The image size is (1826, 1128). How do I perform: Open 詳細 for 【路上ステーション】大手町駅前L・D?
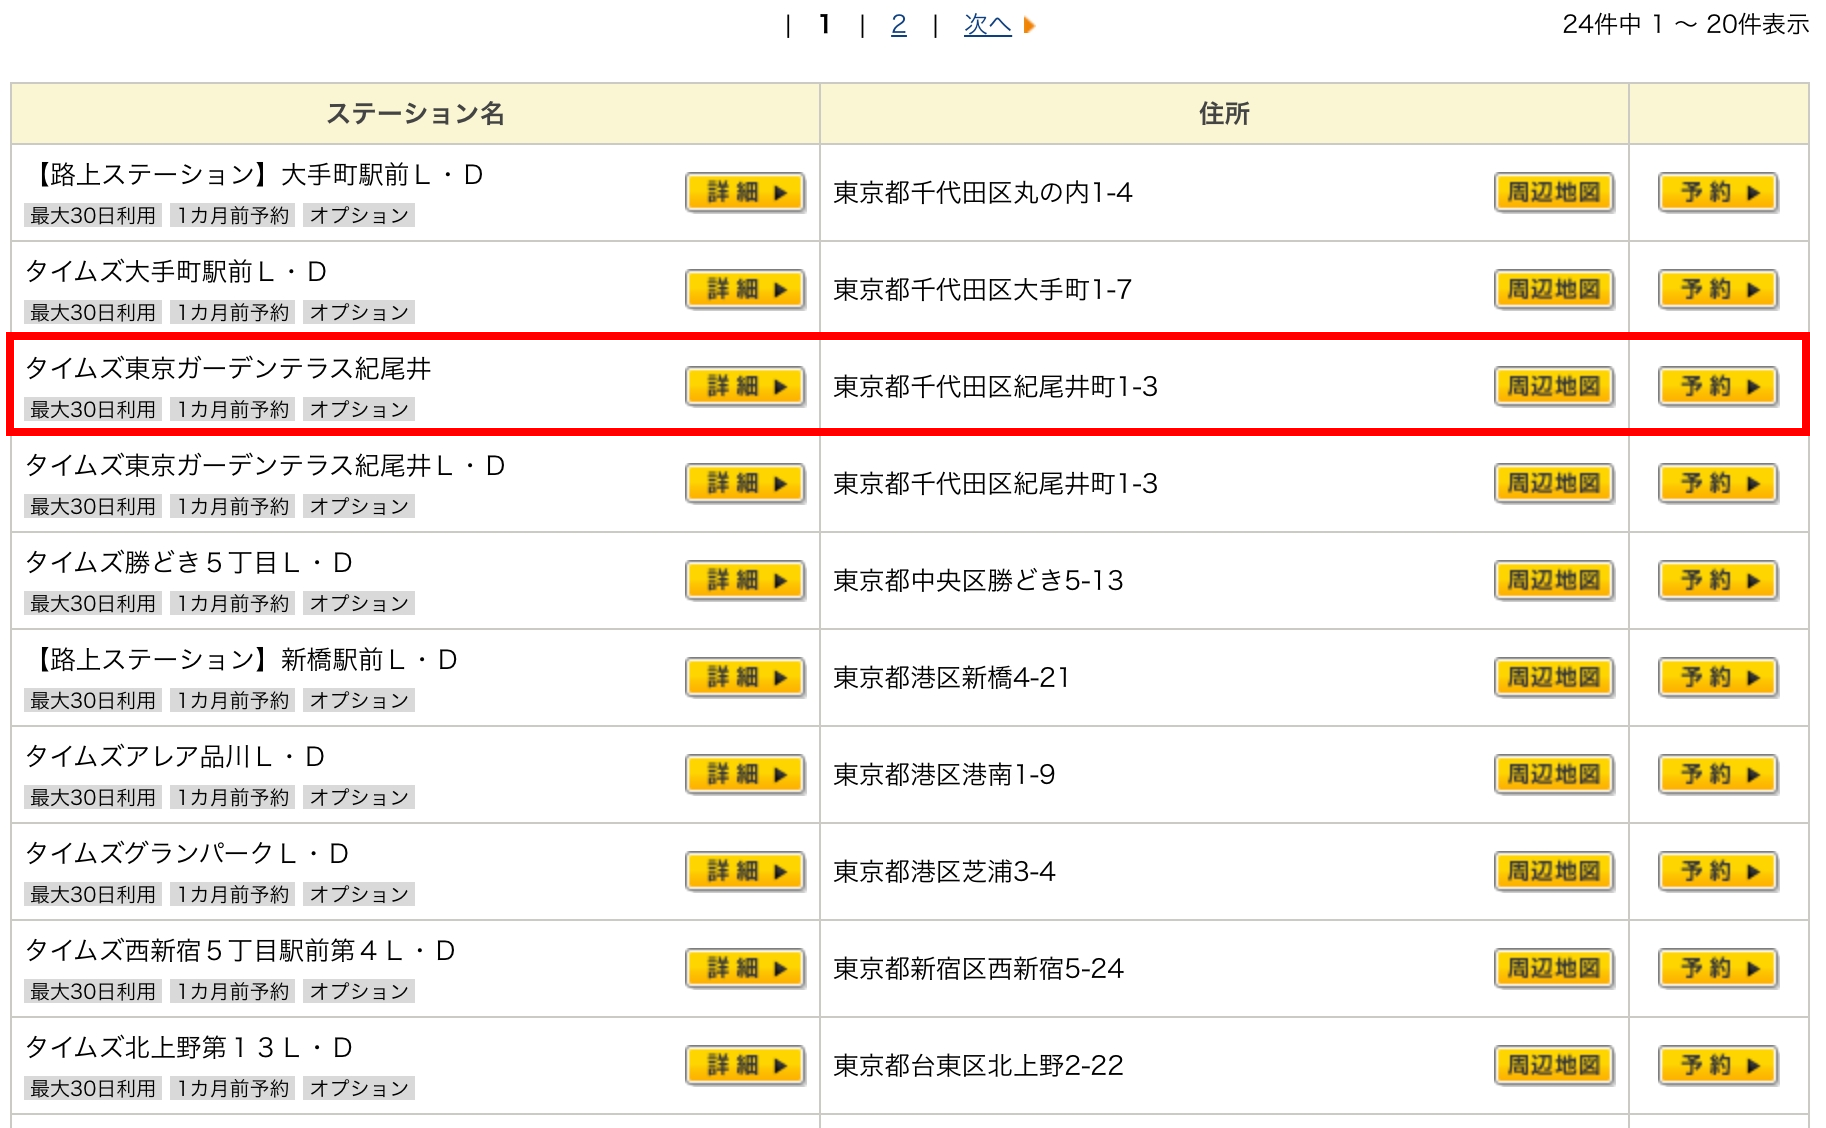[745, 192]
